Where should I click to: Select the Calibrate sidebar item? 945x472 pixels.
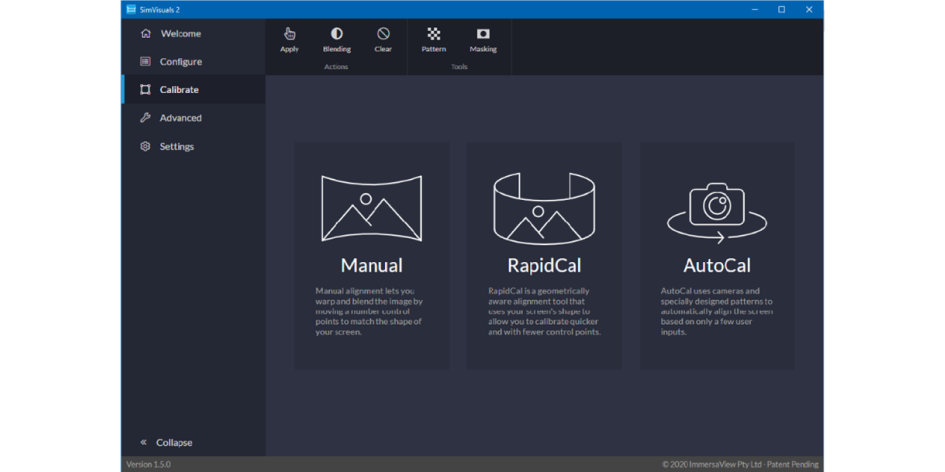click(193, 90)
